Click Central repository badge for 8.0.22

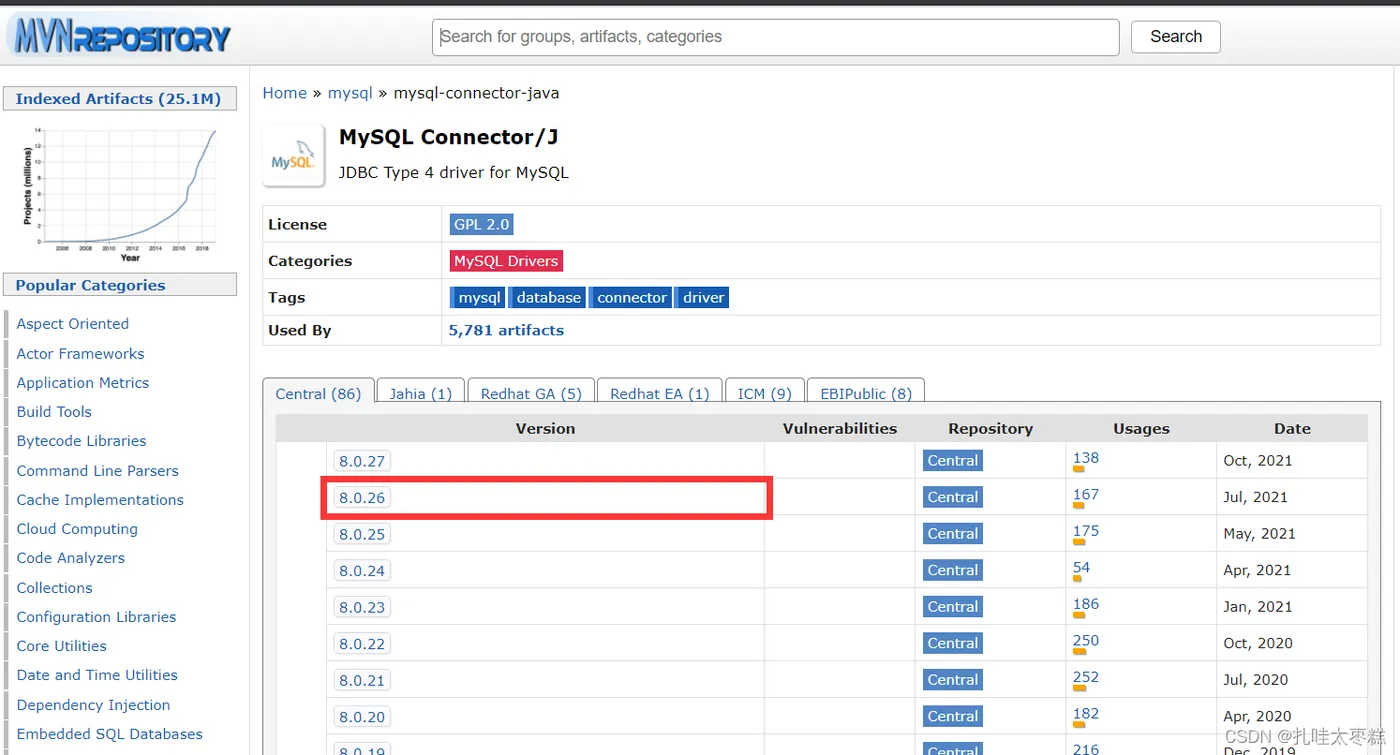coord(953,643)
